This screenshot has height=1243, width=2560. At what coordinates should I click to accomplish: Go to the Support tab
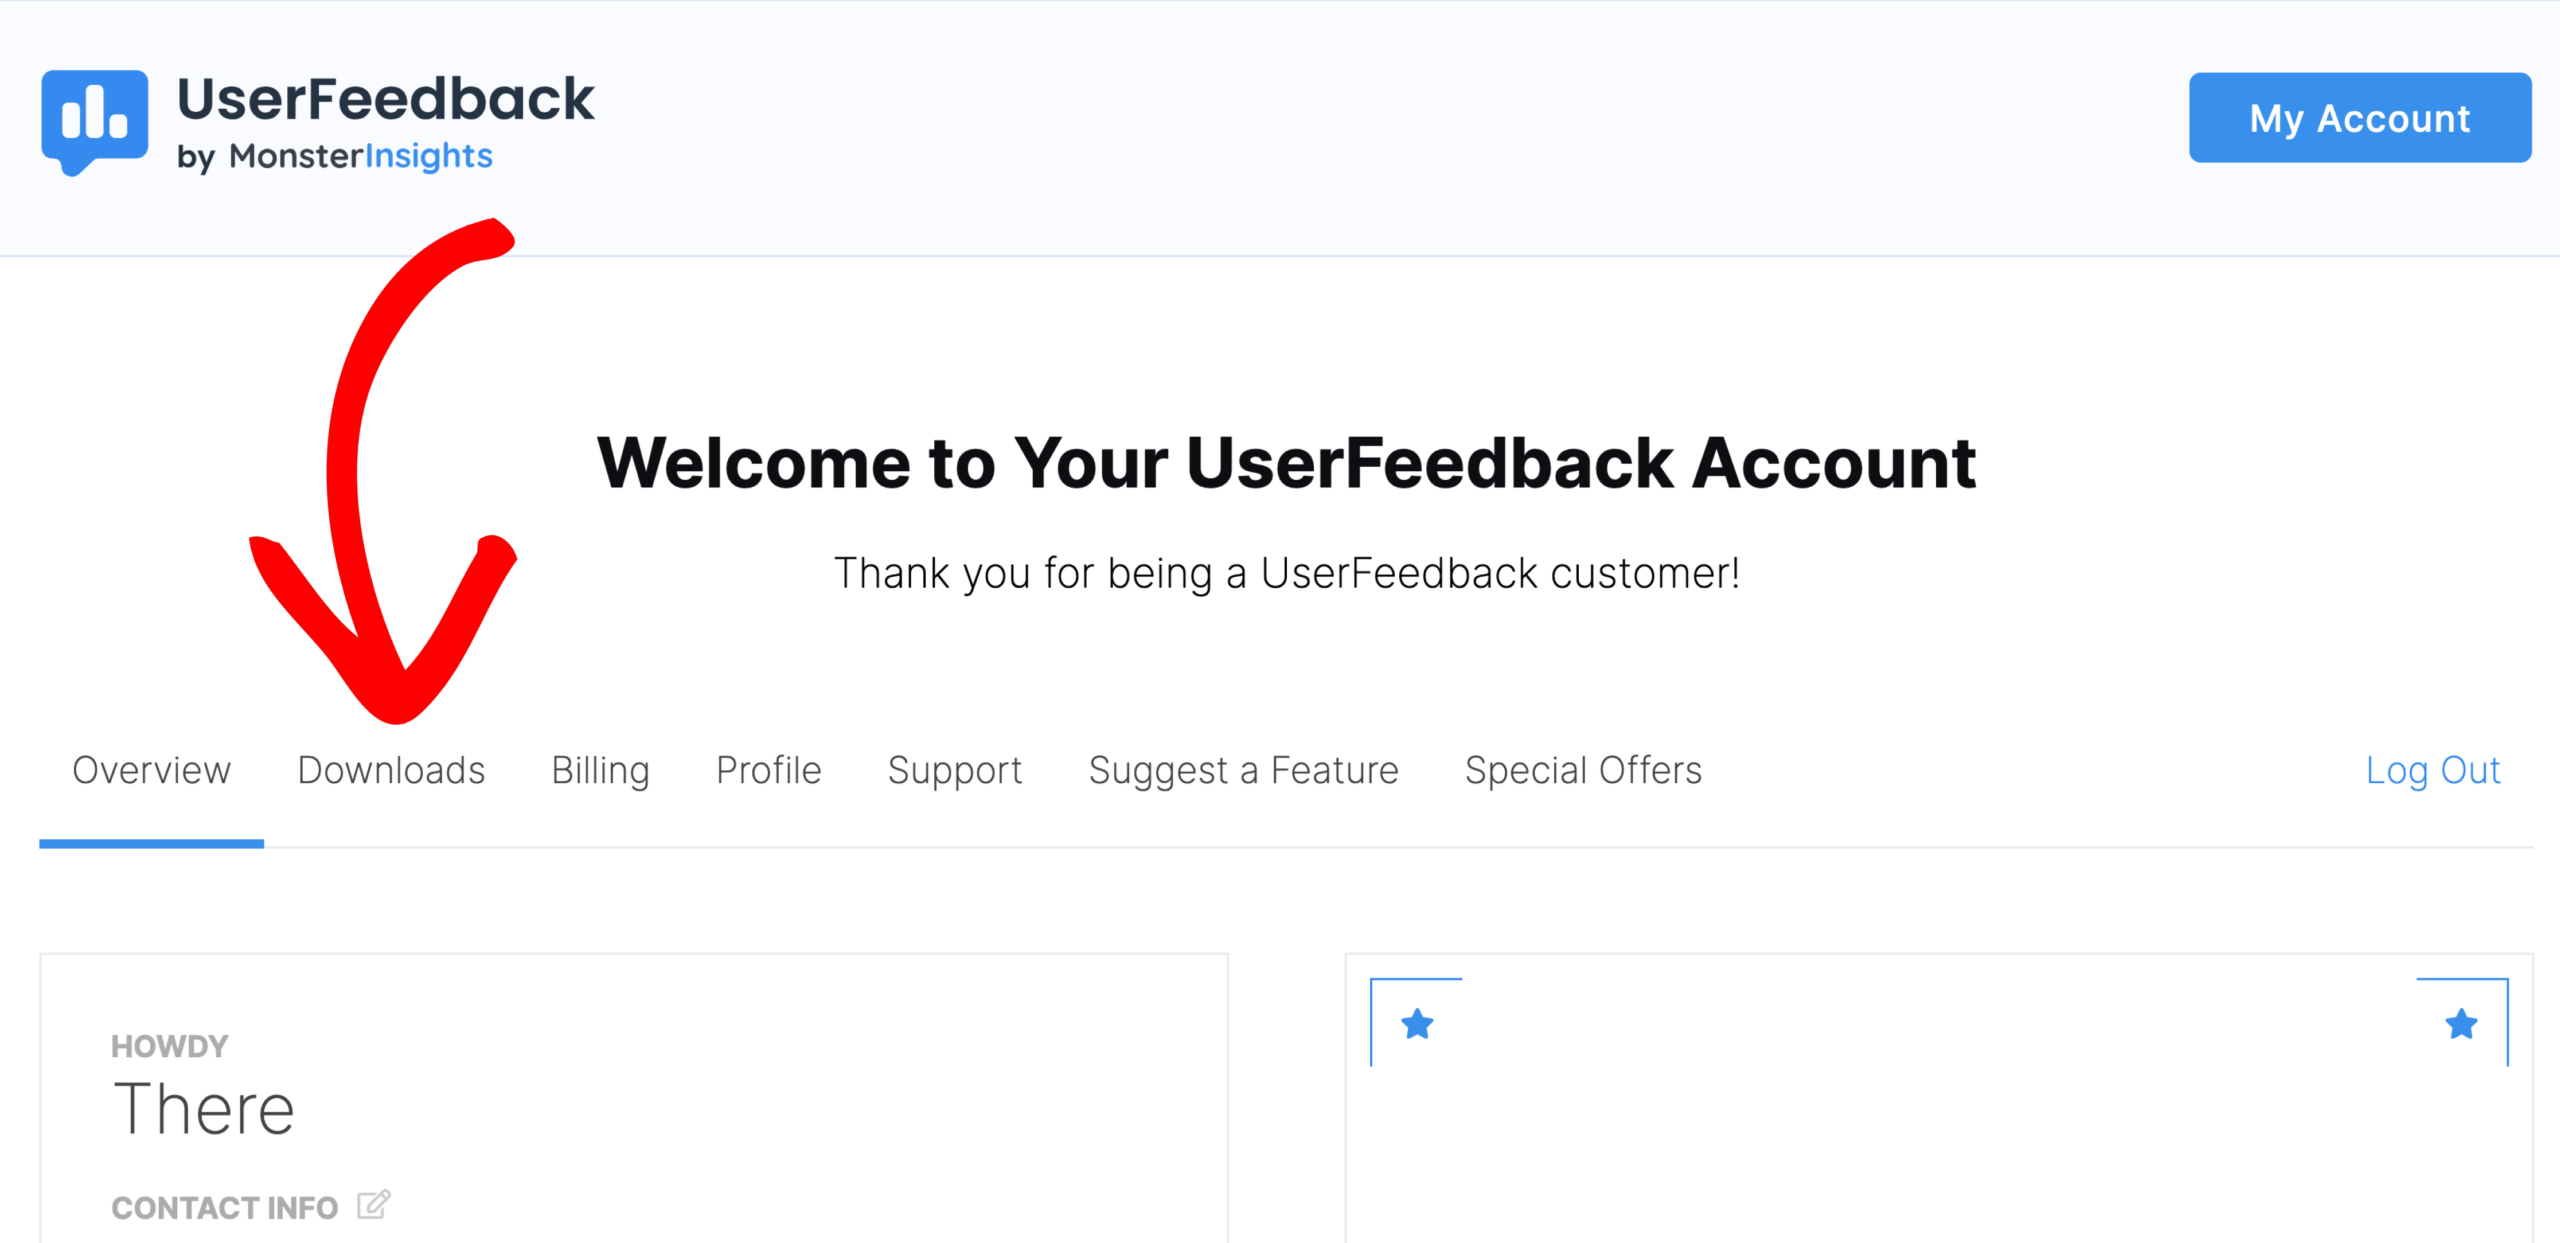pyautogui.click(x=955, y=770)
